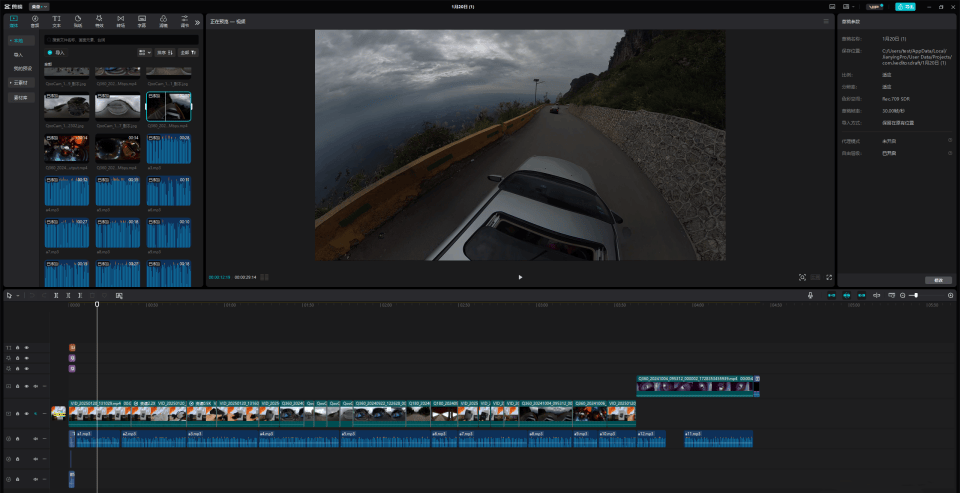The width and height of the screenshot is (960, 493).
Task: Open the Text (文本) panel tab
Action: (56, 21)
